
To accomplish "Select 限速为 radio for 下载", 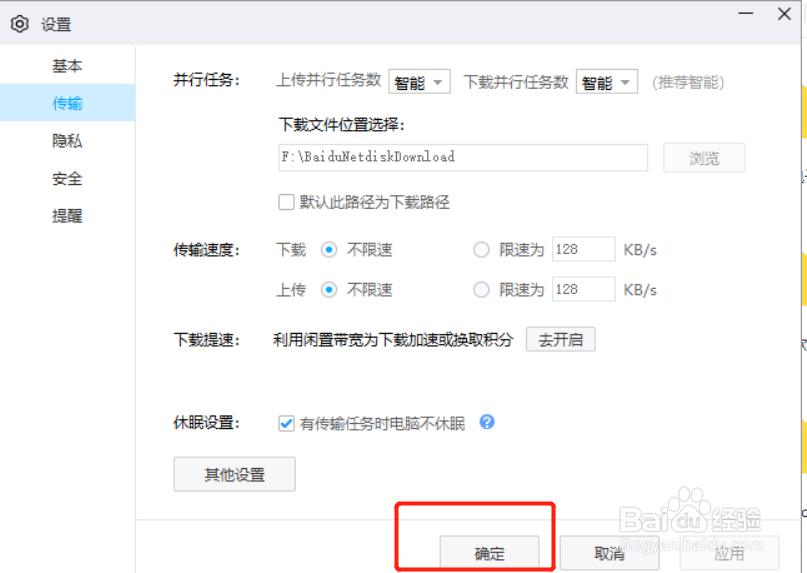I will point(481,250).
